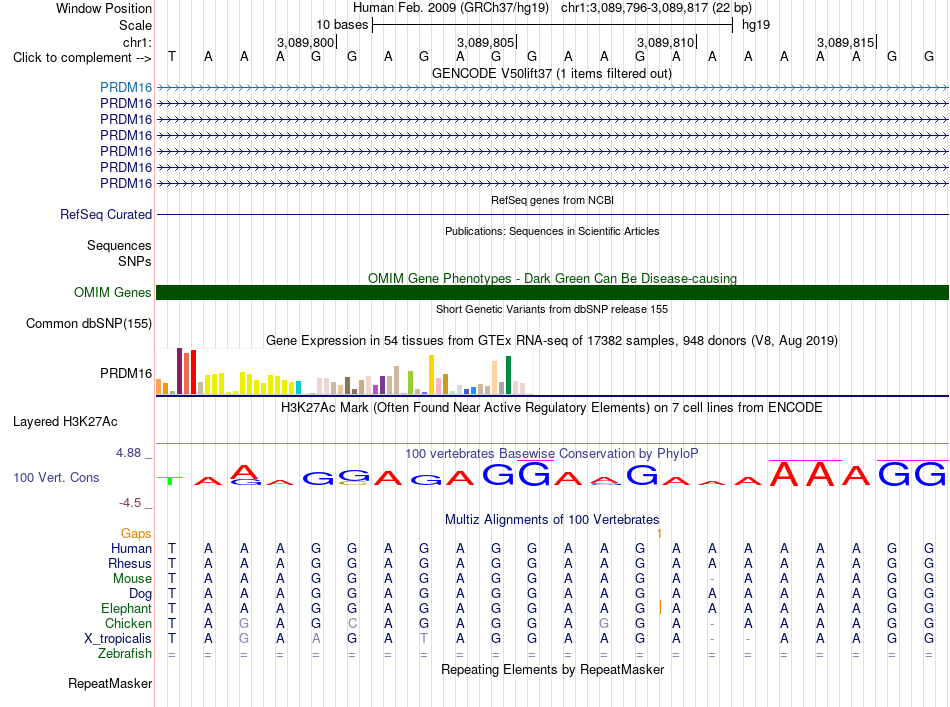
Task: Select the light-blue PRDM16 transcript label
Action: (126, 87)
